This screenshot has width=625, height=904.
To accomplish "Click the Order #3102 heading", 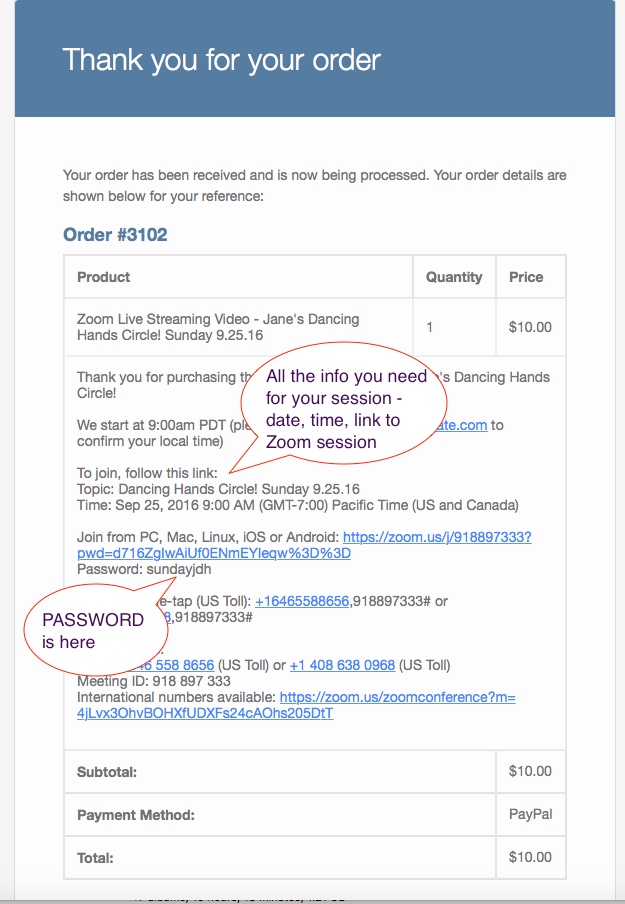I will [x=115, y=235].
